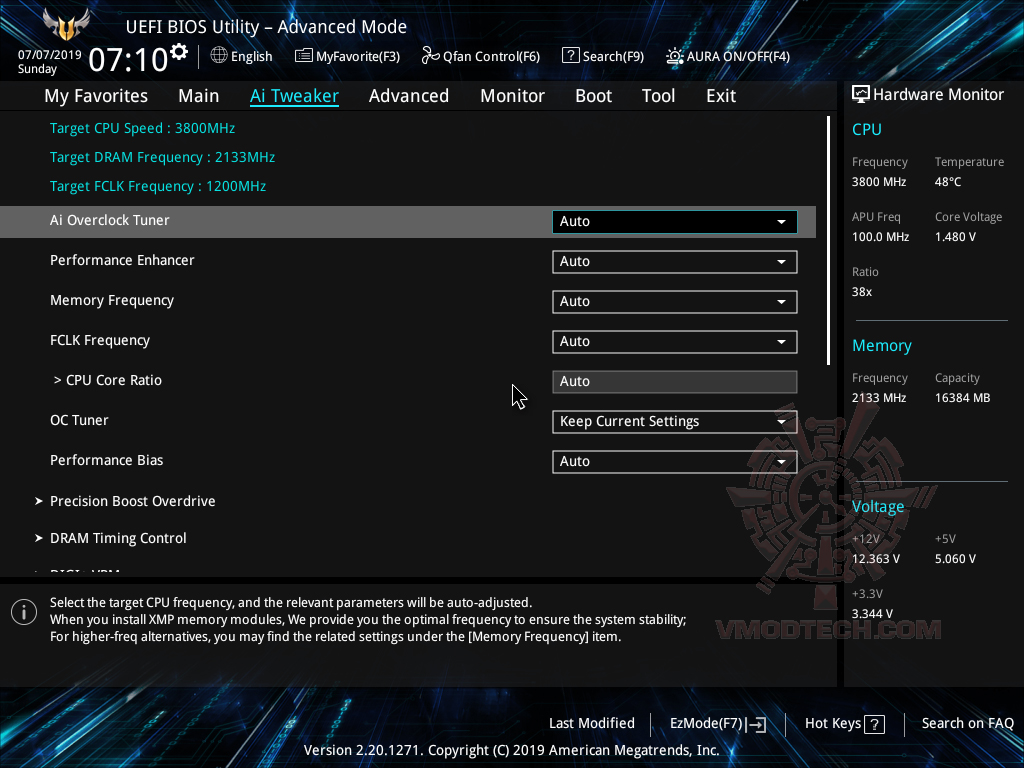This screenshot has height=768, width=1024.
Task: Click the CPU Core Ratio Auto field
Action: [675, 381]
